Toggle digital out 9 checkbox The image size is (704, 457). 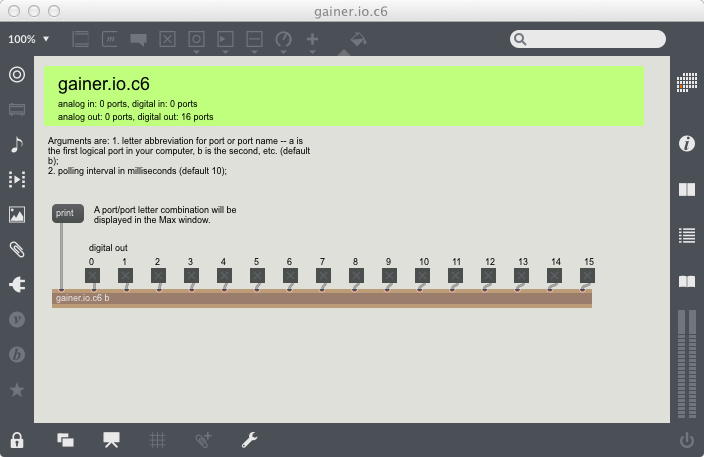point(389,276)
